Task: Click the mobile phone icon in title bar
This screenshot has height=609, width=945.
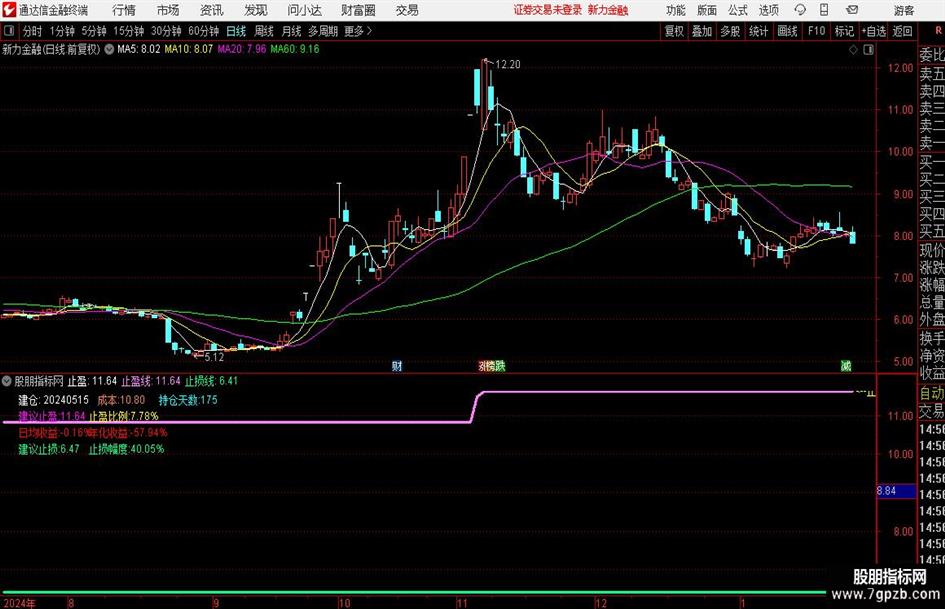Action: [824, 10]
